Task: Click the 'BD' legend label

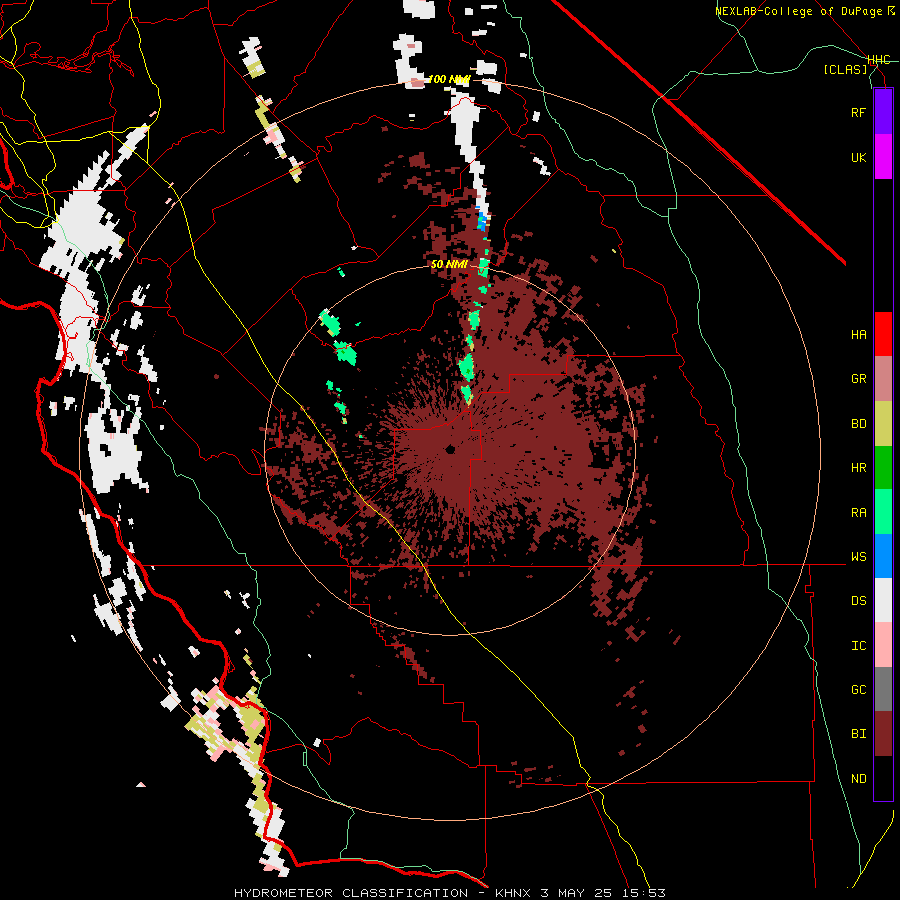Action: 858,424
